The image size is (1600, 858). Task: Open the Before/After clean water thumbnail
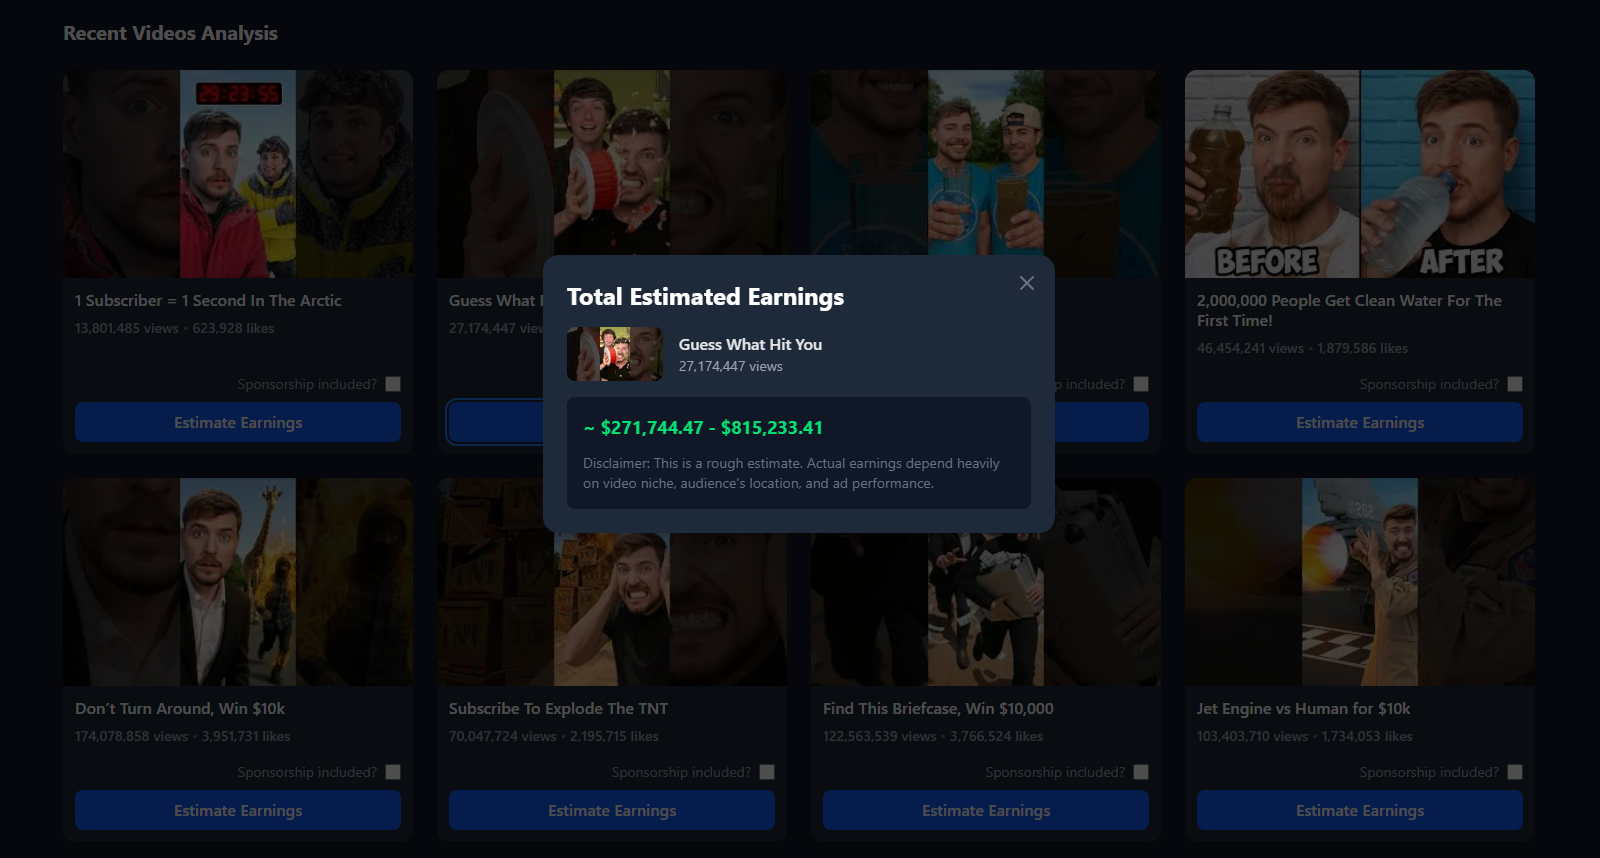click(x=1360, y=174)
